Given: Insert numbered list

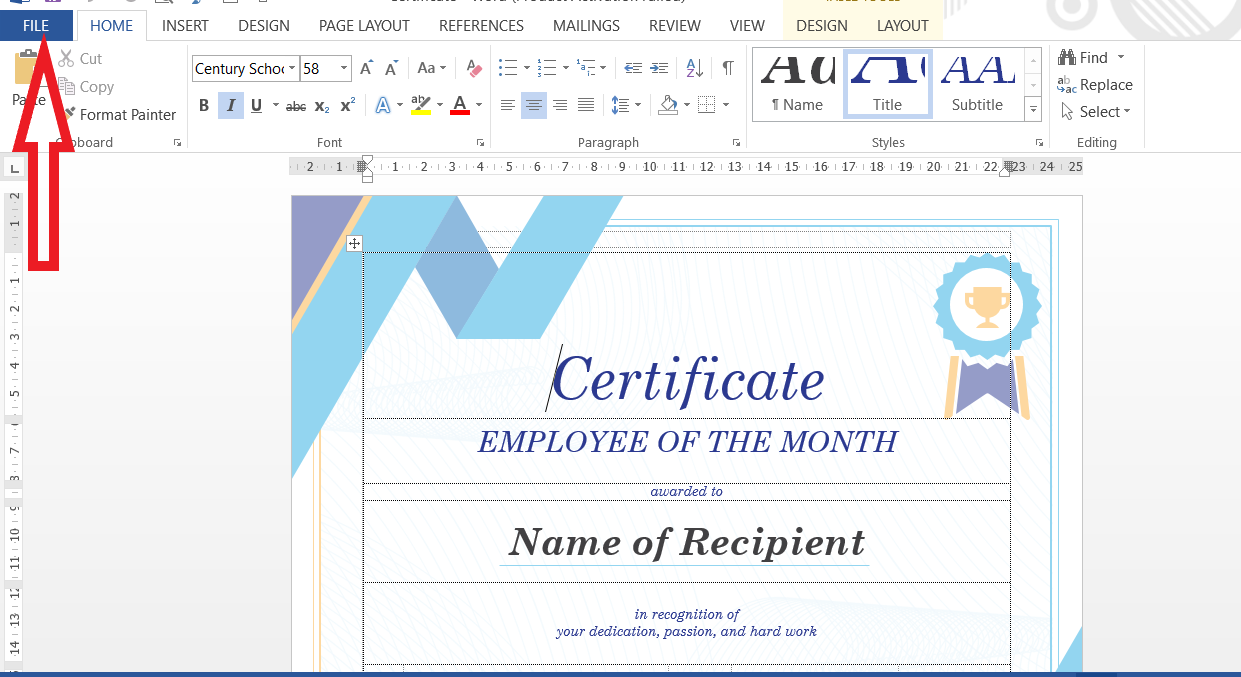Looking at the screenshot, I should (x=546, y=68).
